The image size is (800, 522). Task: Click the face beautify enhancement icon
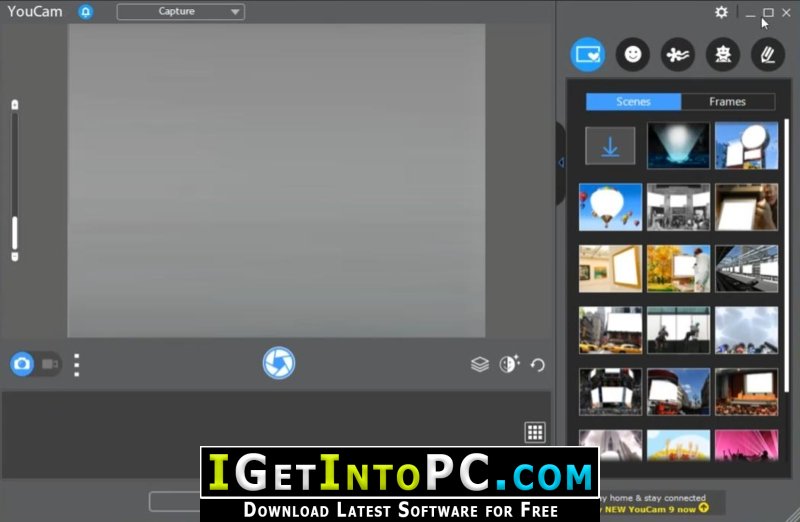(509, 364)
